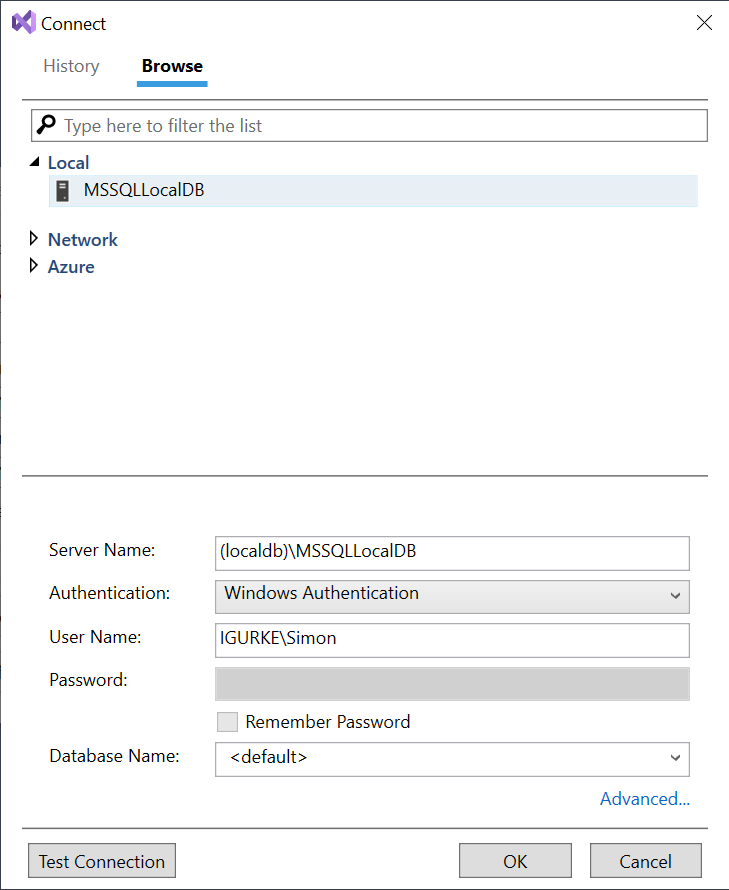Close the Connect dialog window
729x890 pixels.
704,23
